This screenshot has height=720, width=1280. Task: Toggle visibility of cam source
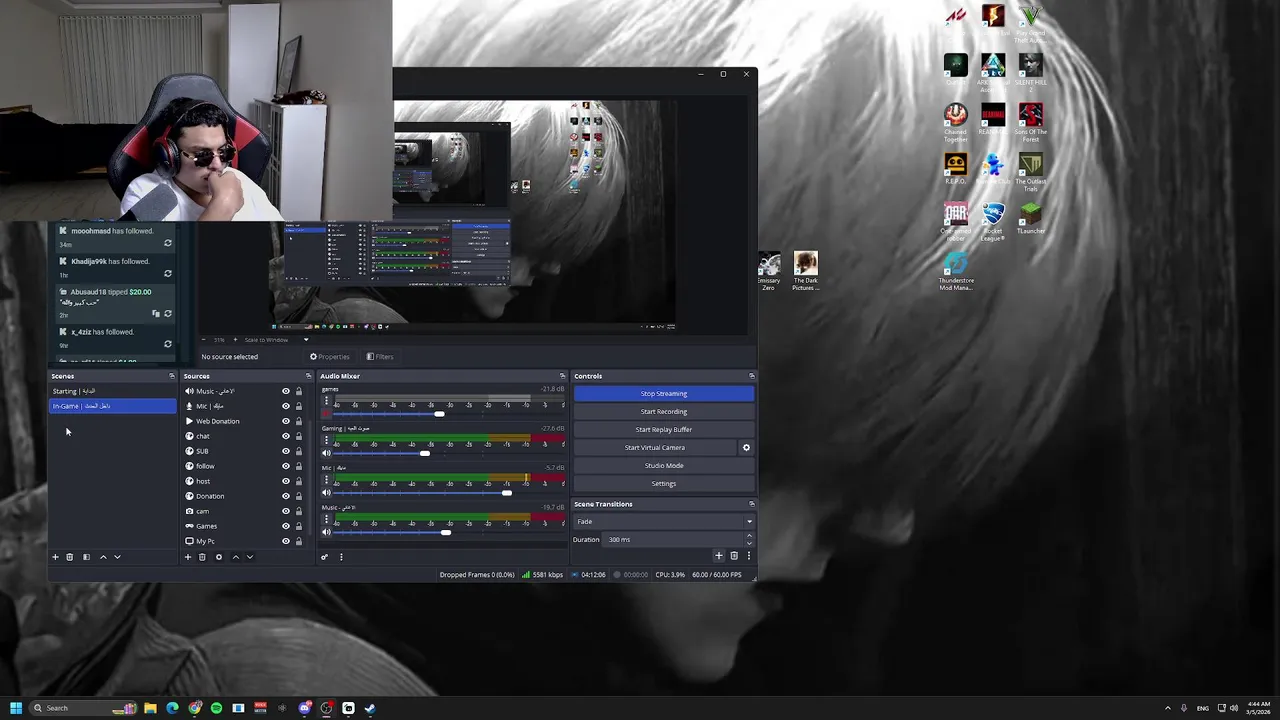(x=286, y=511)
